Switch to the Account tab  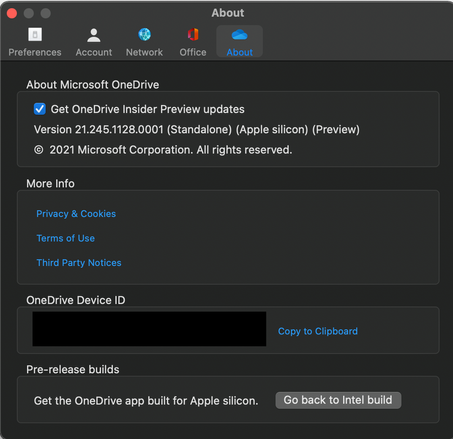point(94,42)
